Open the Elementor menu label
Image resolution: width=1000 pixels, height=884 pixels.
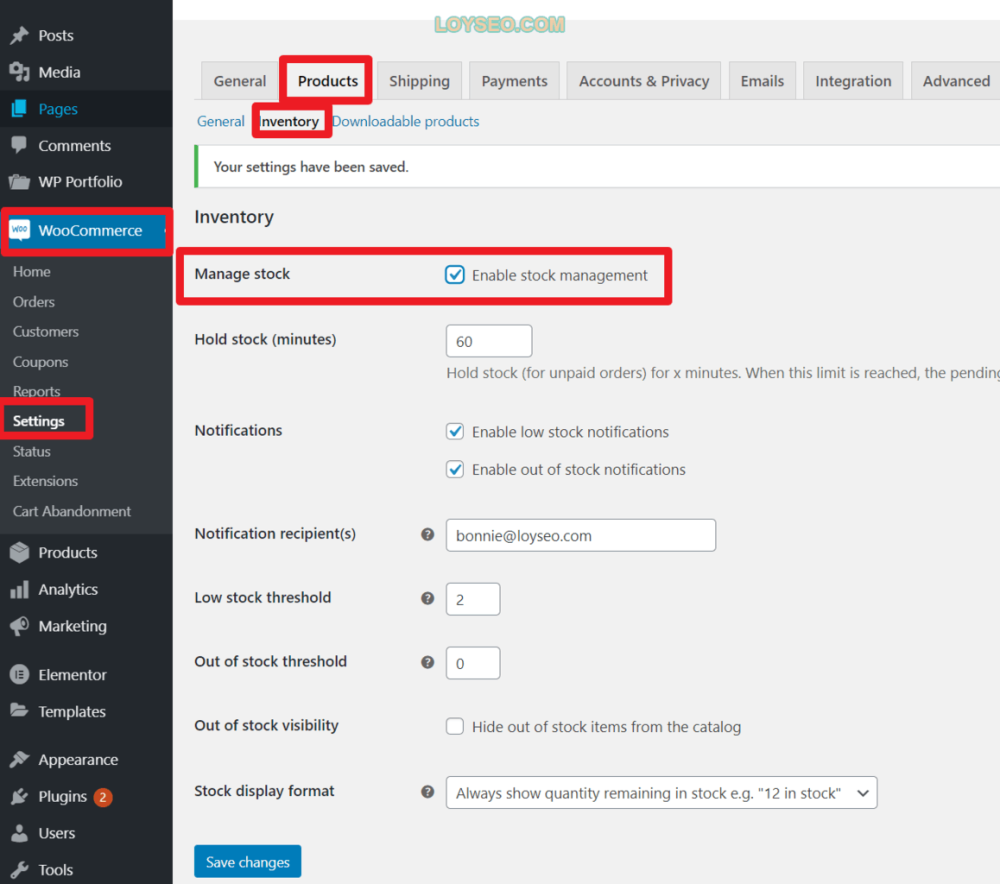coord(73,675)
